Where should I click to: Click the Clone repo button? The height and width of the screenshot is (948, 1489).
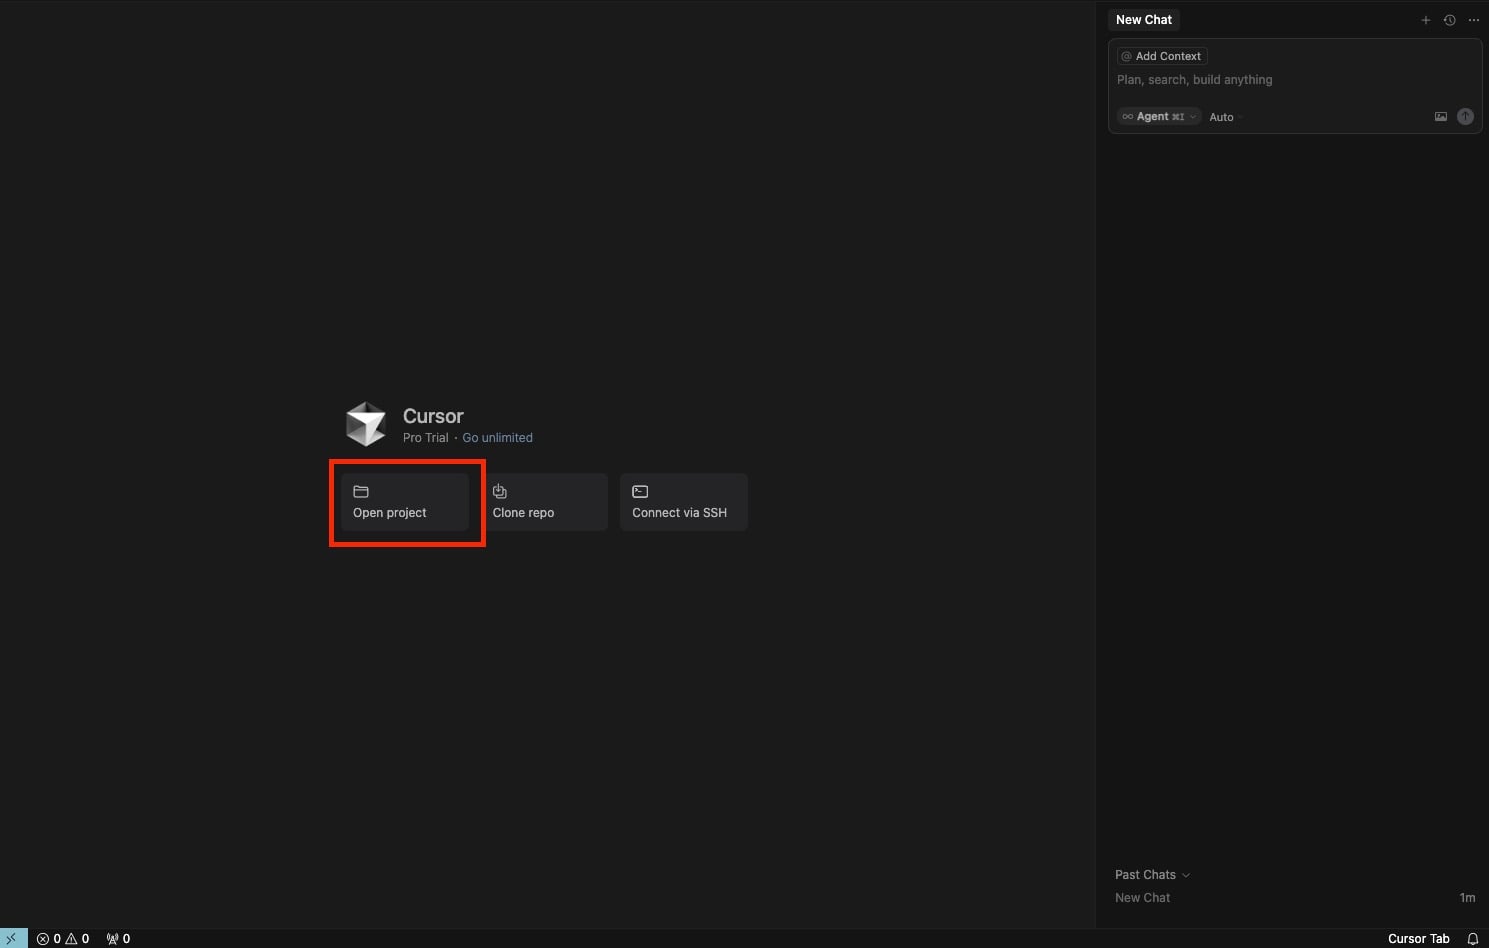click(x=545, y=502)
